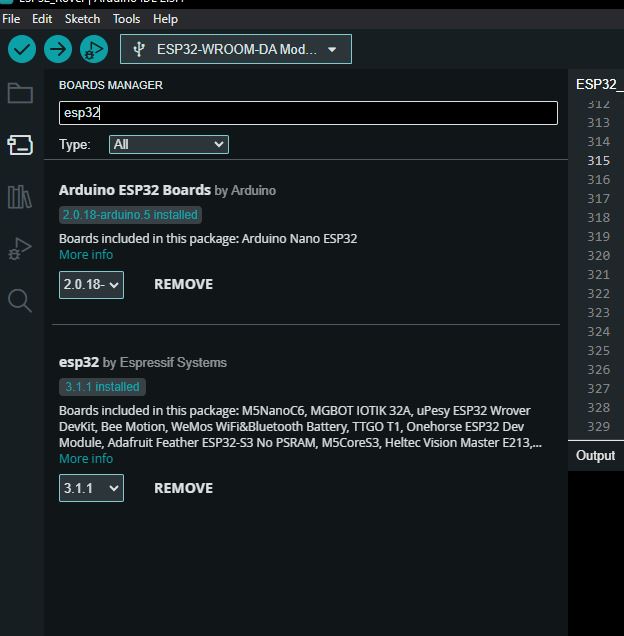Viewport: 624px width, 636px height.
Task: Select the Boards Manager sidebar icon
Action: (x=20, y=145)
